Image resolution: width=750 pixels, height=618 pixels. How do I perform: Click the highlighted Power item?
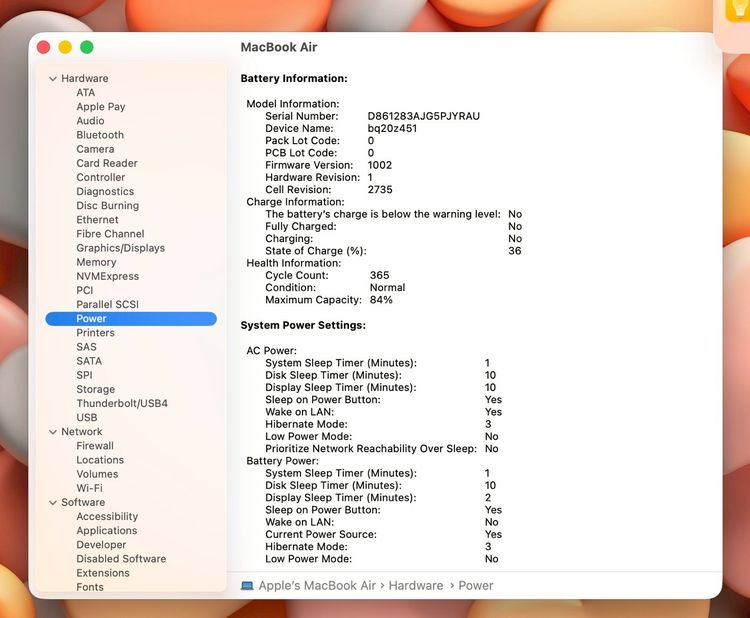click(131, 319)
